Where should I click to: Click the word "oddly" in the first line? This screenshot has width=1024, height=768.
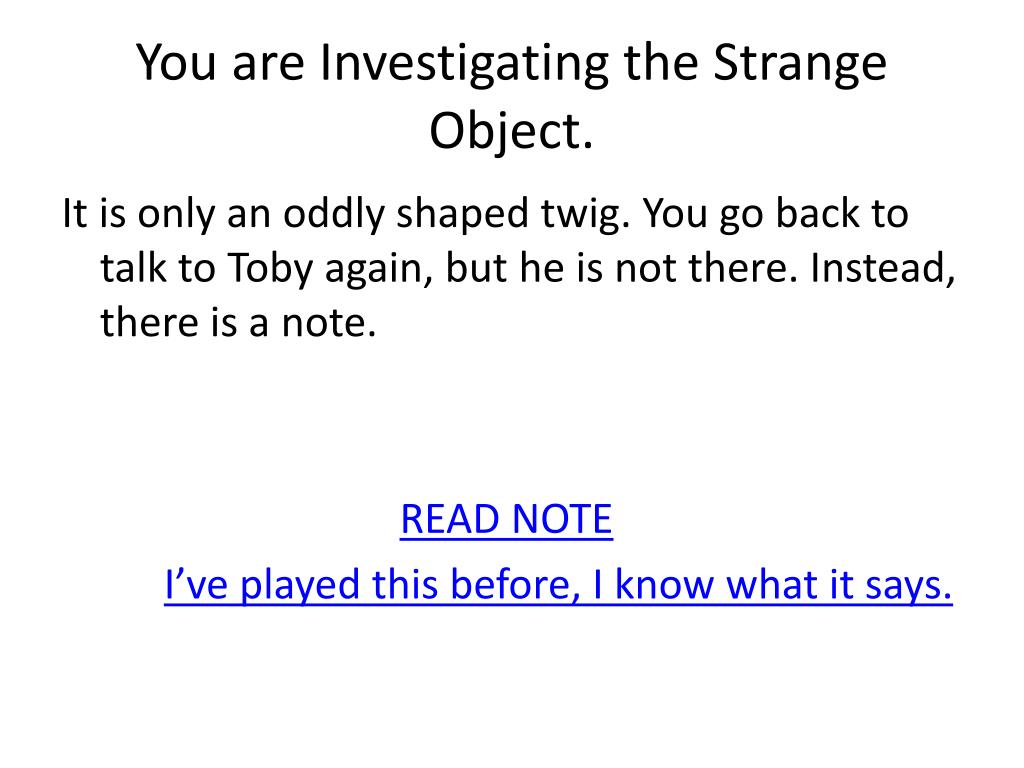pyautogui.click(x=334, y=214)
